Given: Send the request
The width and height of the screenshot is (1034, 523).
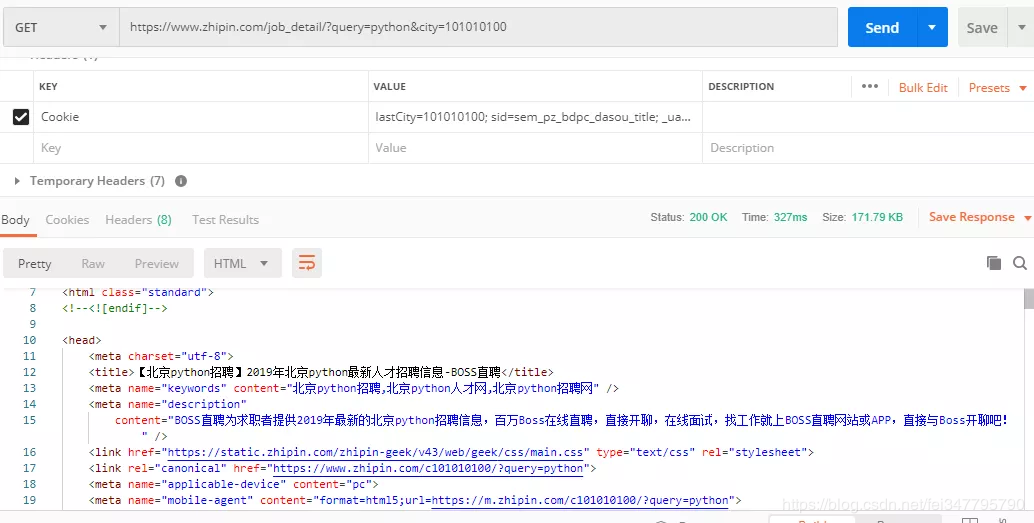Looking at the screenshot, I should pos(882,28).
